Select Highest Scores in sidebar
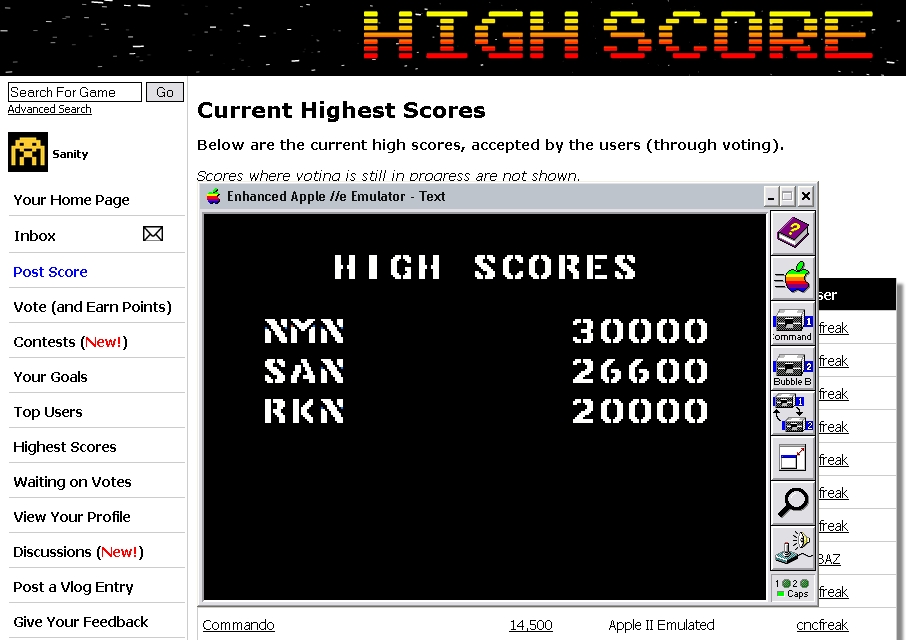This screenshot has height=640, width=906. 65,447
